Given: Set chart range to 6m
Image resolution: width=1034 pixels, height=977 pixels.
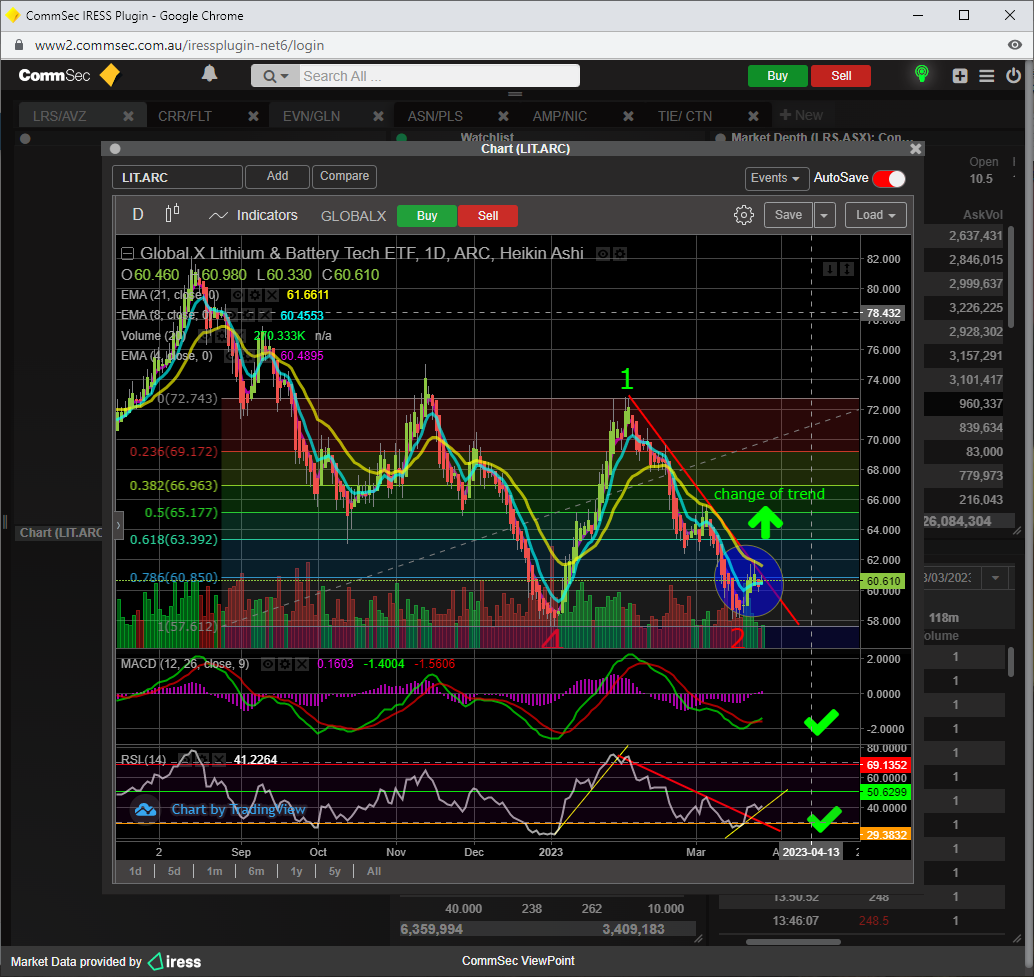Looking at the screenshot, I should point(256,871).
